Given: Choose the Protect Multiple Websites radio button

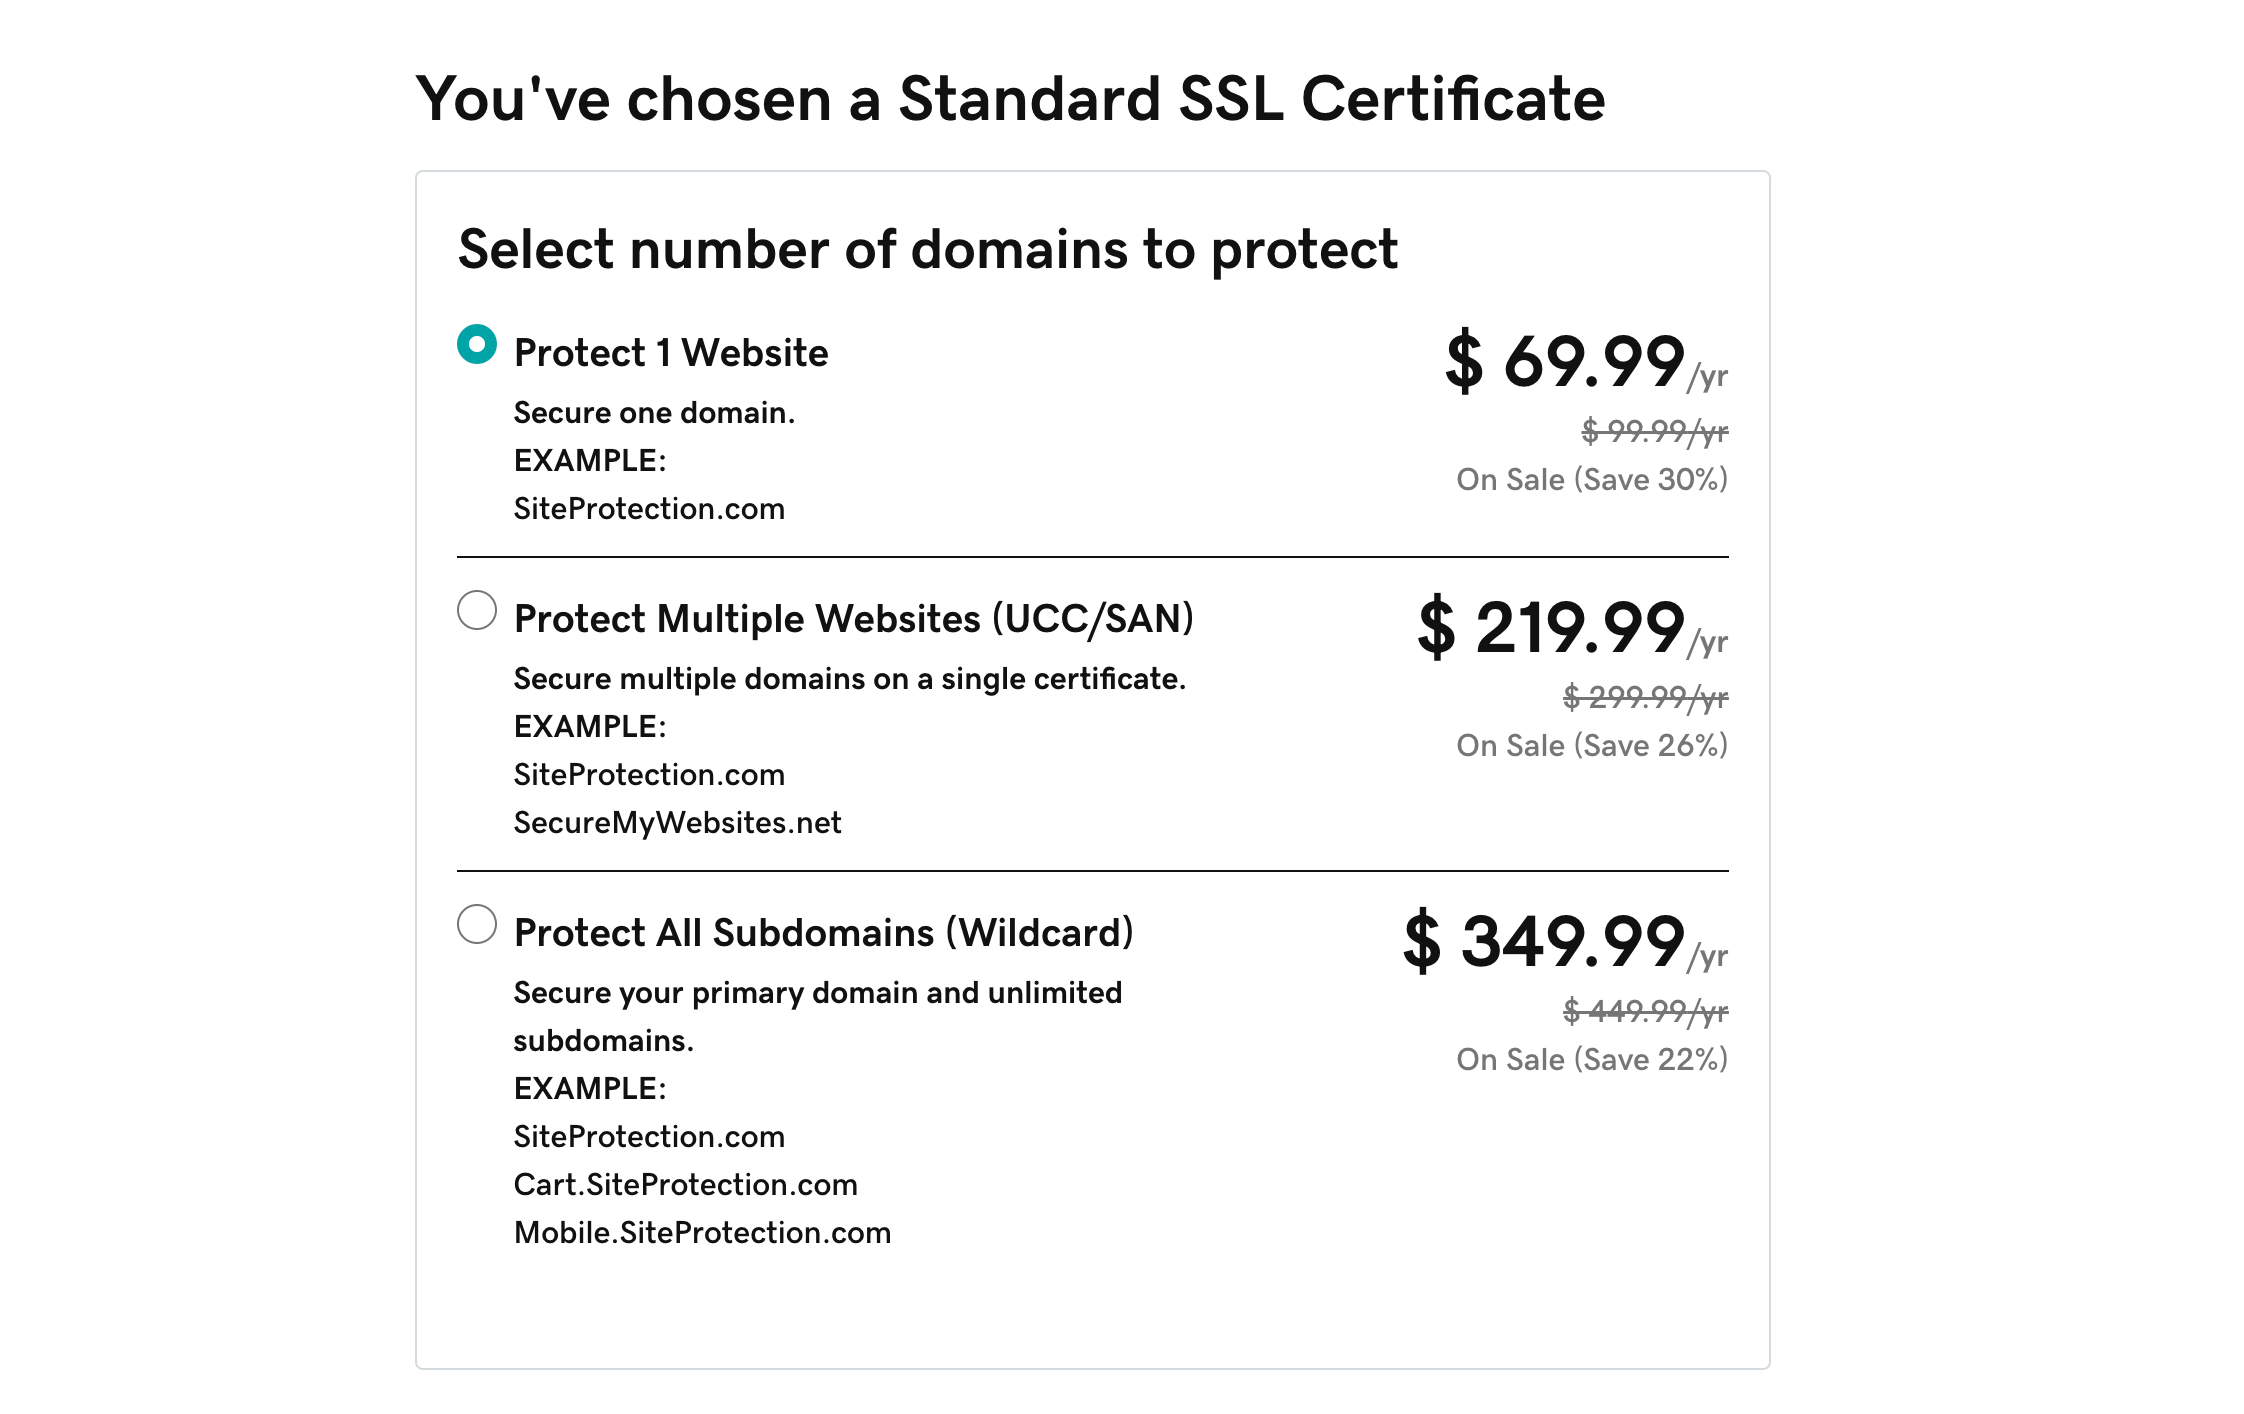Looking at the screenshot, I should [x=477, y=610].
